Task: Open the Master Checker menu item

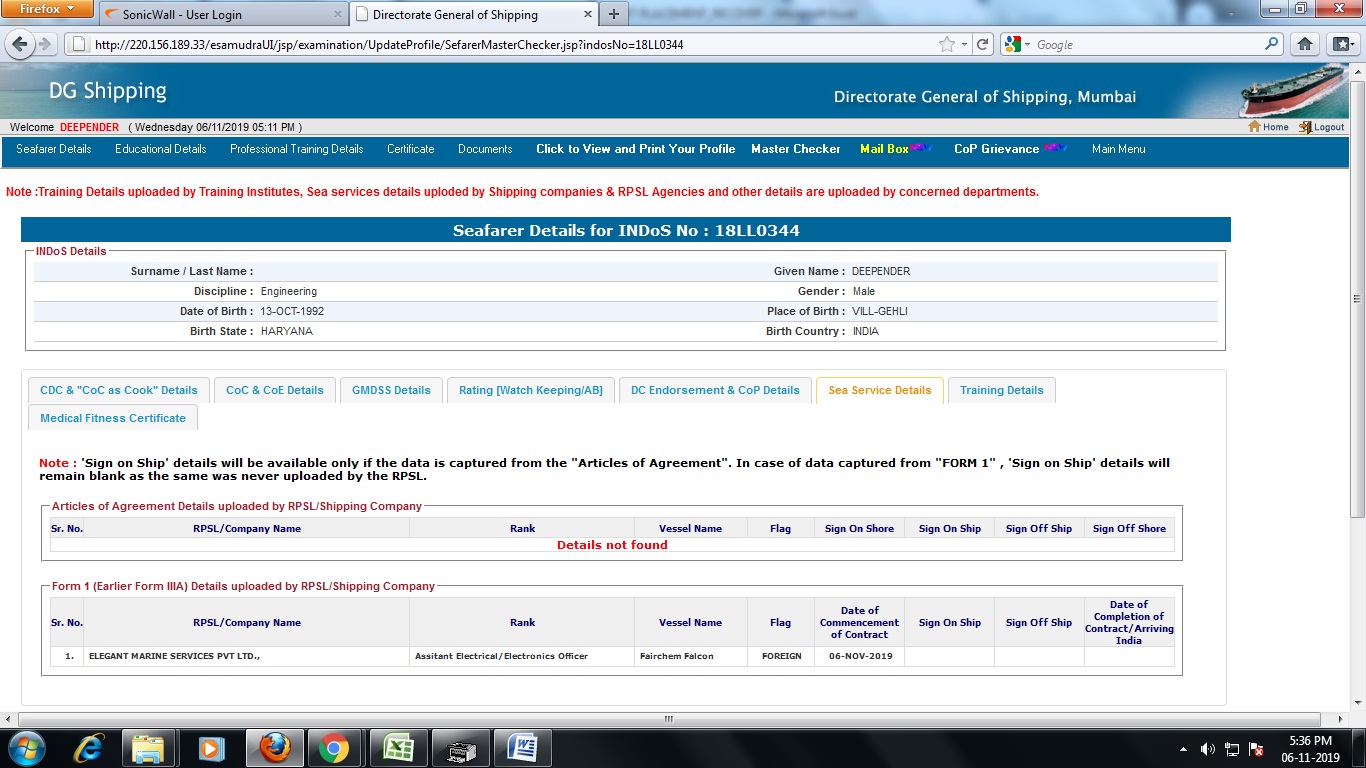Action: coord(796,149)
